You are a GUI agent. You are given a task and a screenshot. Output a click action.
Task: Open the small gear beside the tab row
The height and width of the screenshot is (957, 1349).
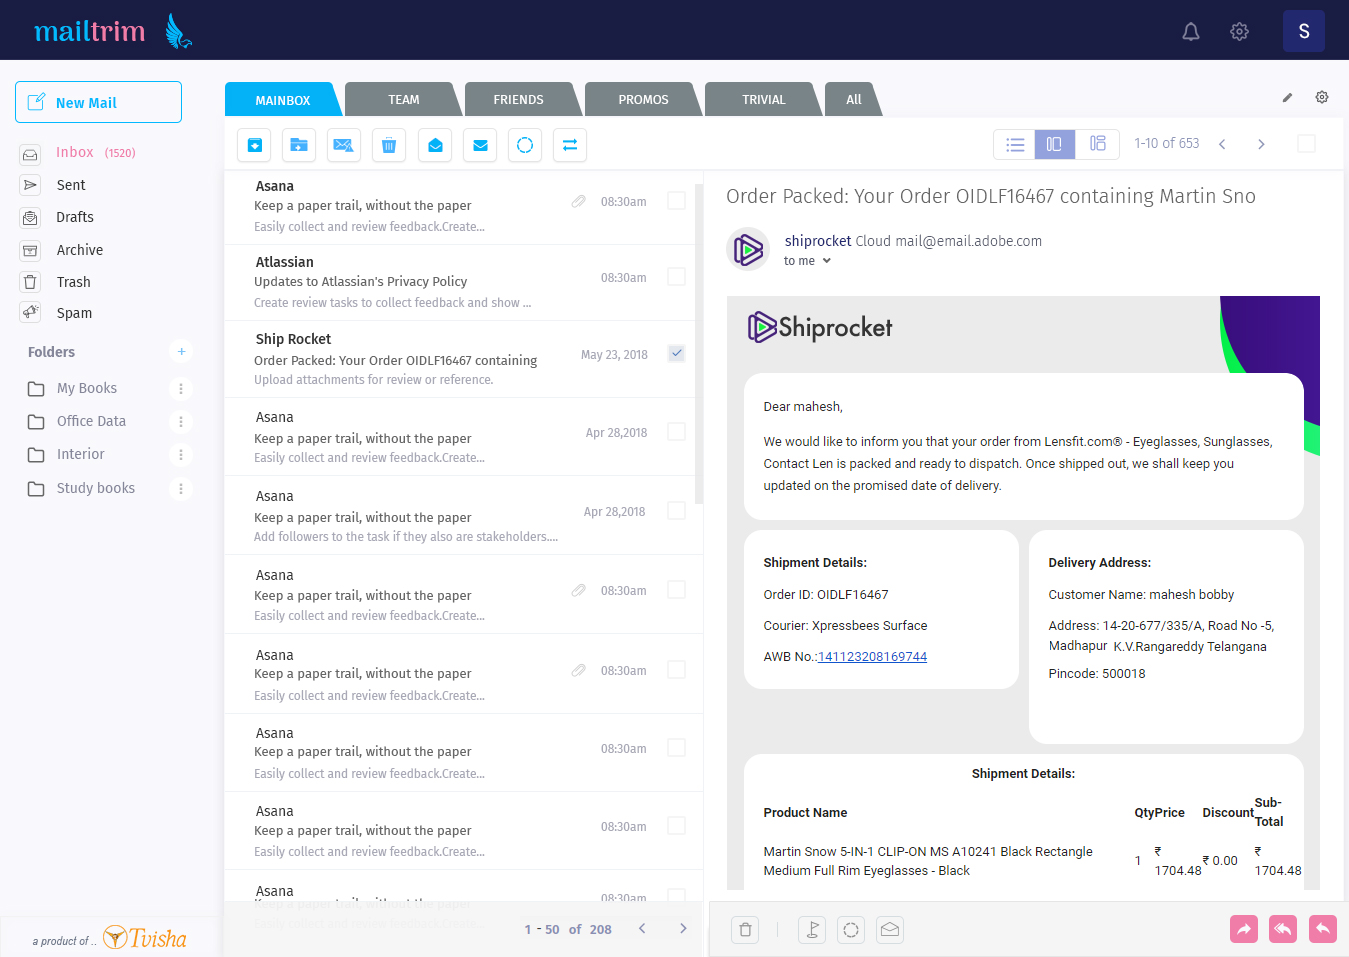click(1322, 97)
